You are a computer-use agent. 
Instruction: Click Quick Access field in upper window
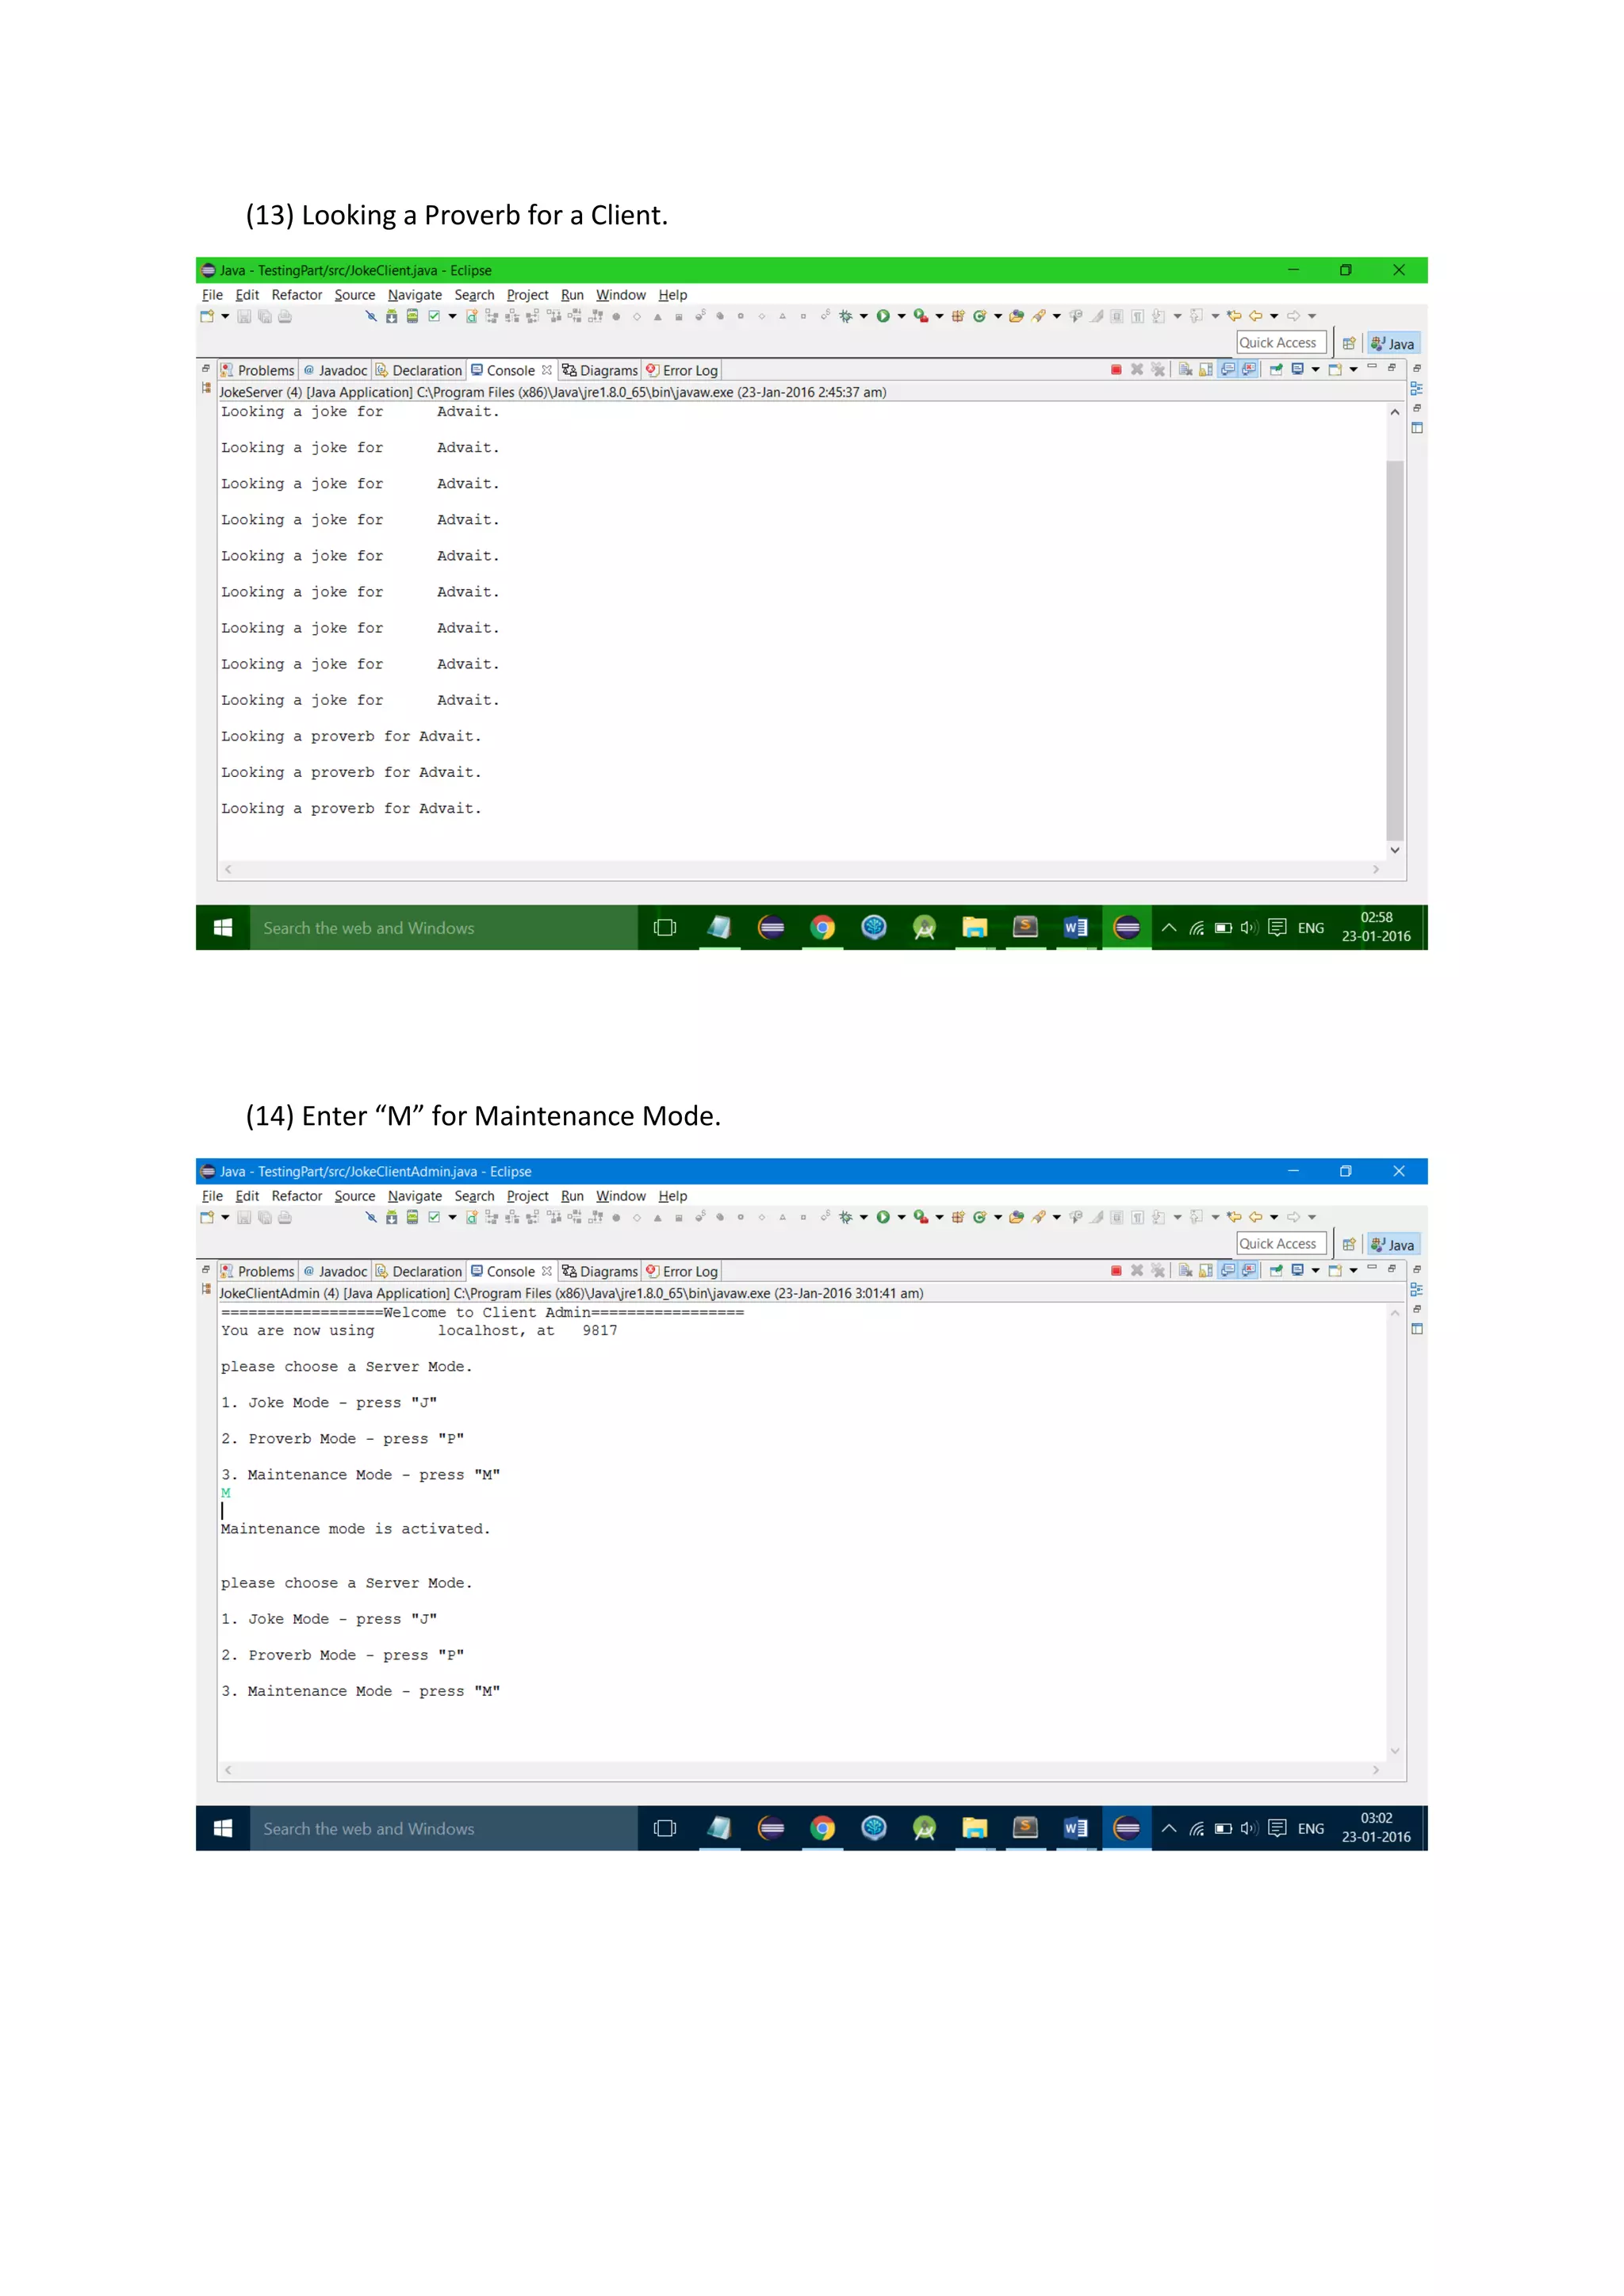click(1282, 343)
